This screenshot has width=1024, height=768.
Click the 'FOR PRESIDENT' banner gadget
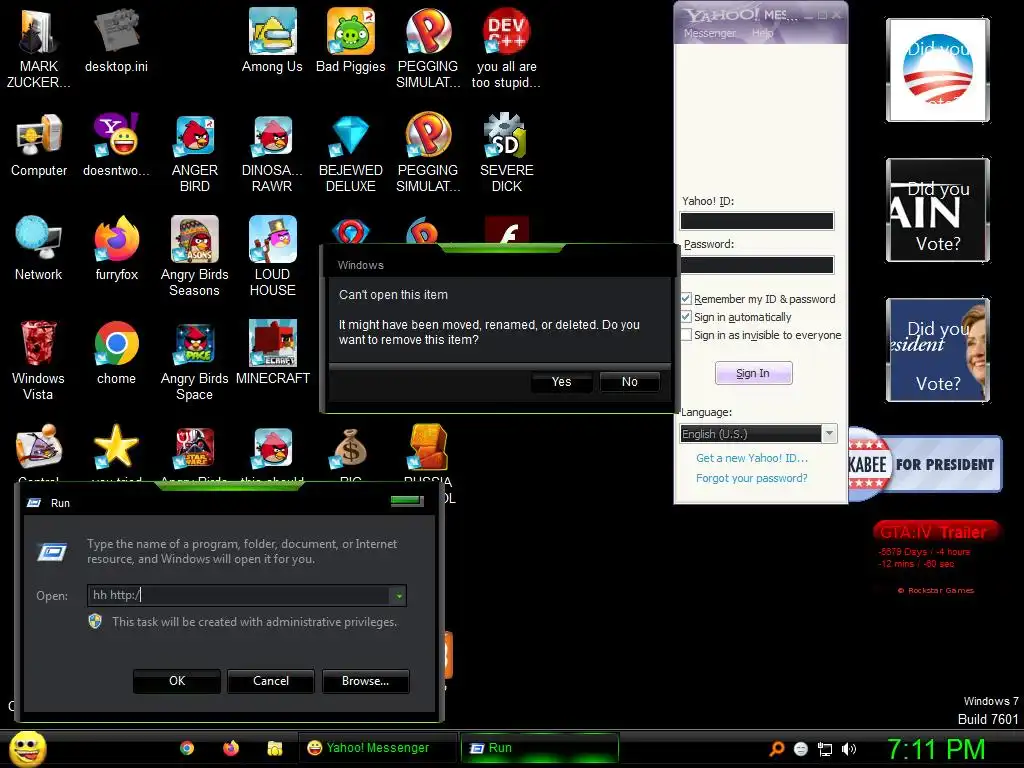925,464
